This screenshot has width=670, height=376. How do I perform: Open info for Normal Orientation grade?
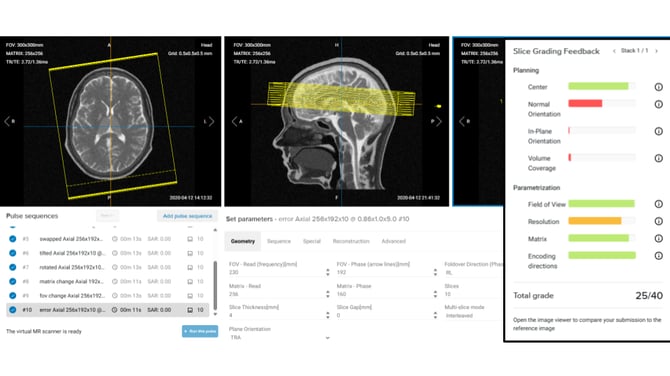tap(658, 104)
